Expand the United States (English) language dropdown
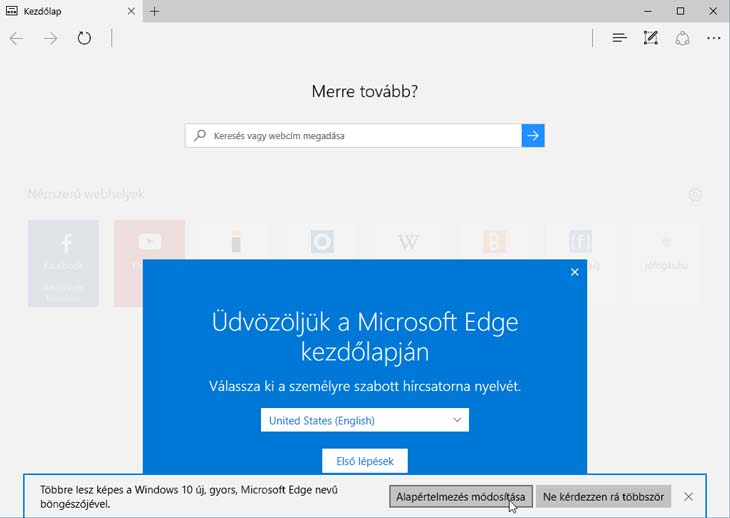 pos(364,421)
